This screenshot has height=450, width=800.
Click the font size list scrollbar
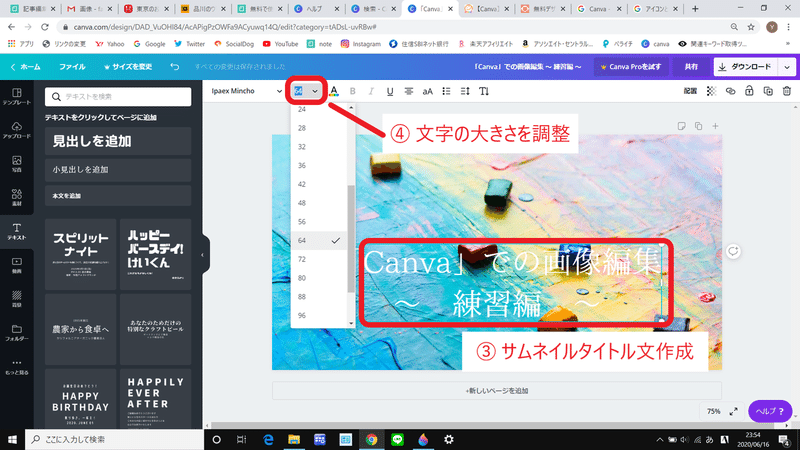tap(351, 239)
